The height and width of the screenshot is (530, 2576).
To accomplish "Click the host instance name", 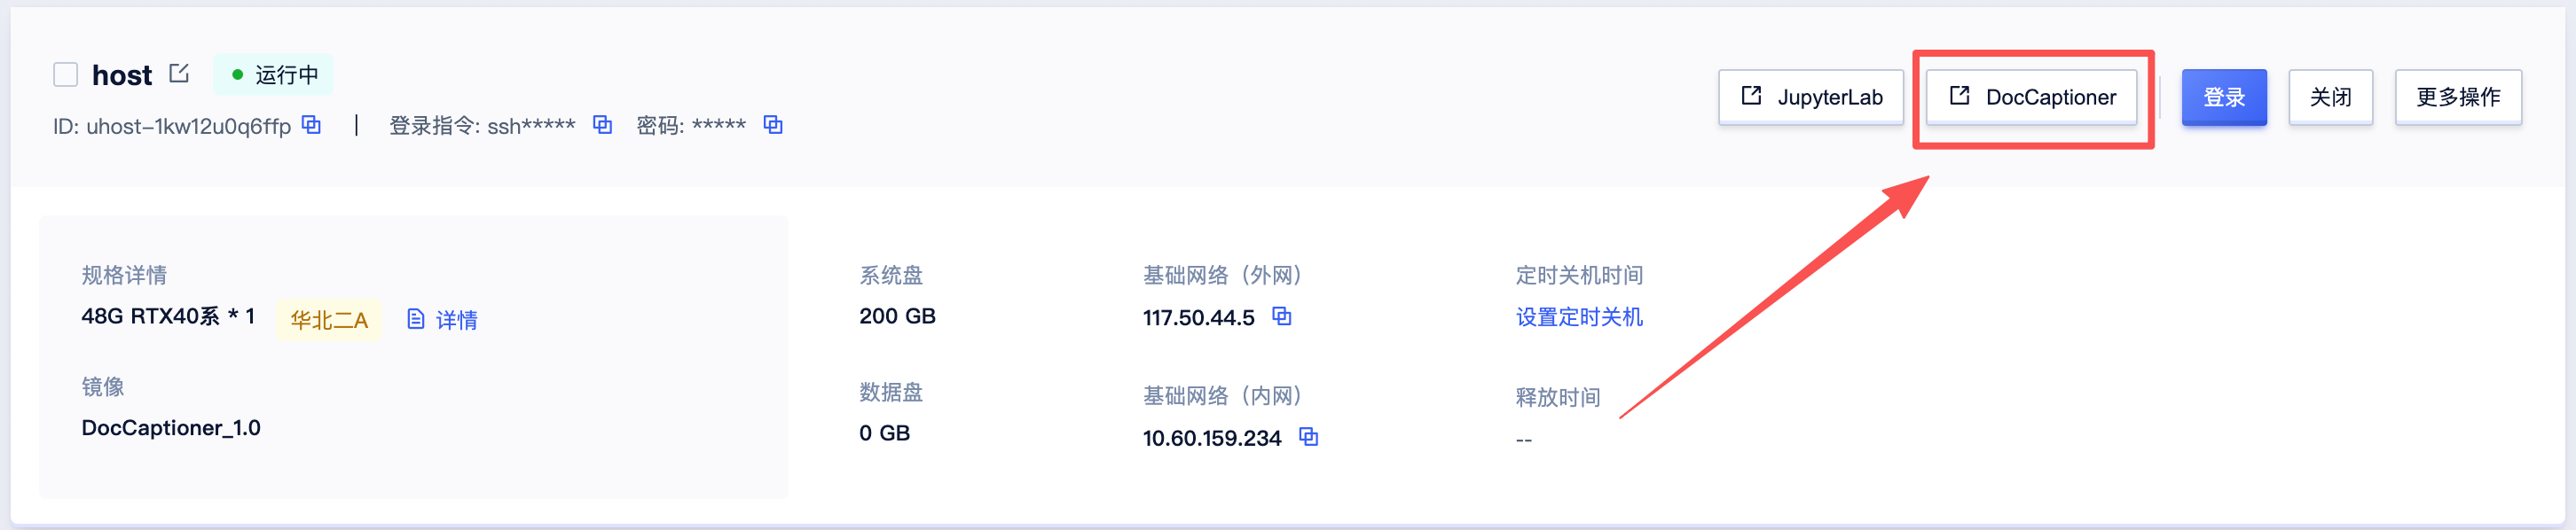I will (122, 75).
